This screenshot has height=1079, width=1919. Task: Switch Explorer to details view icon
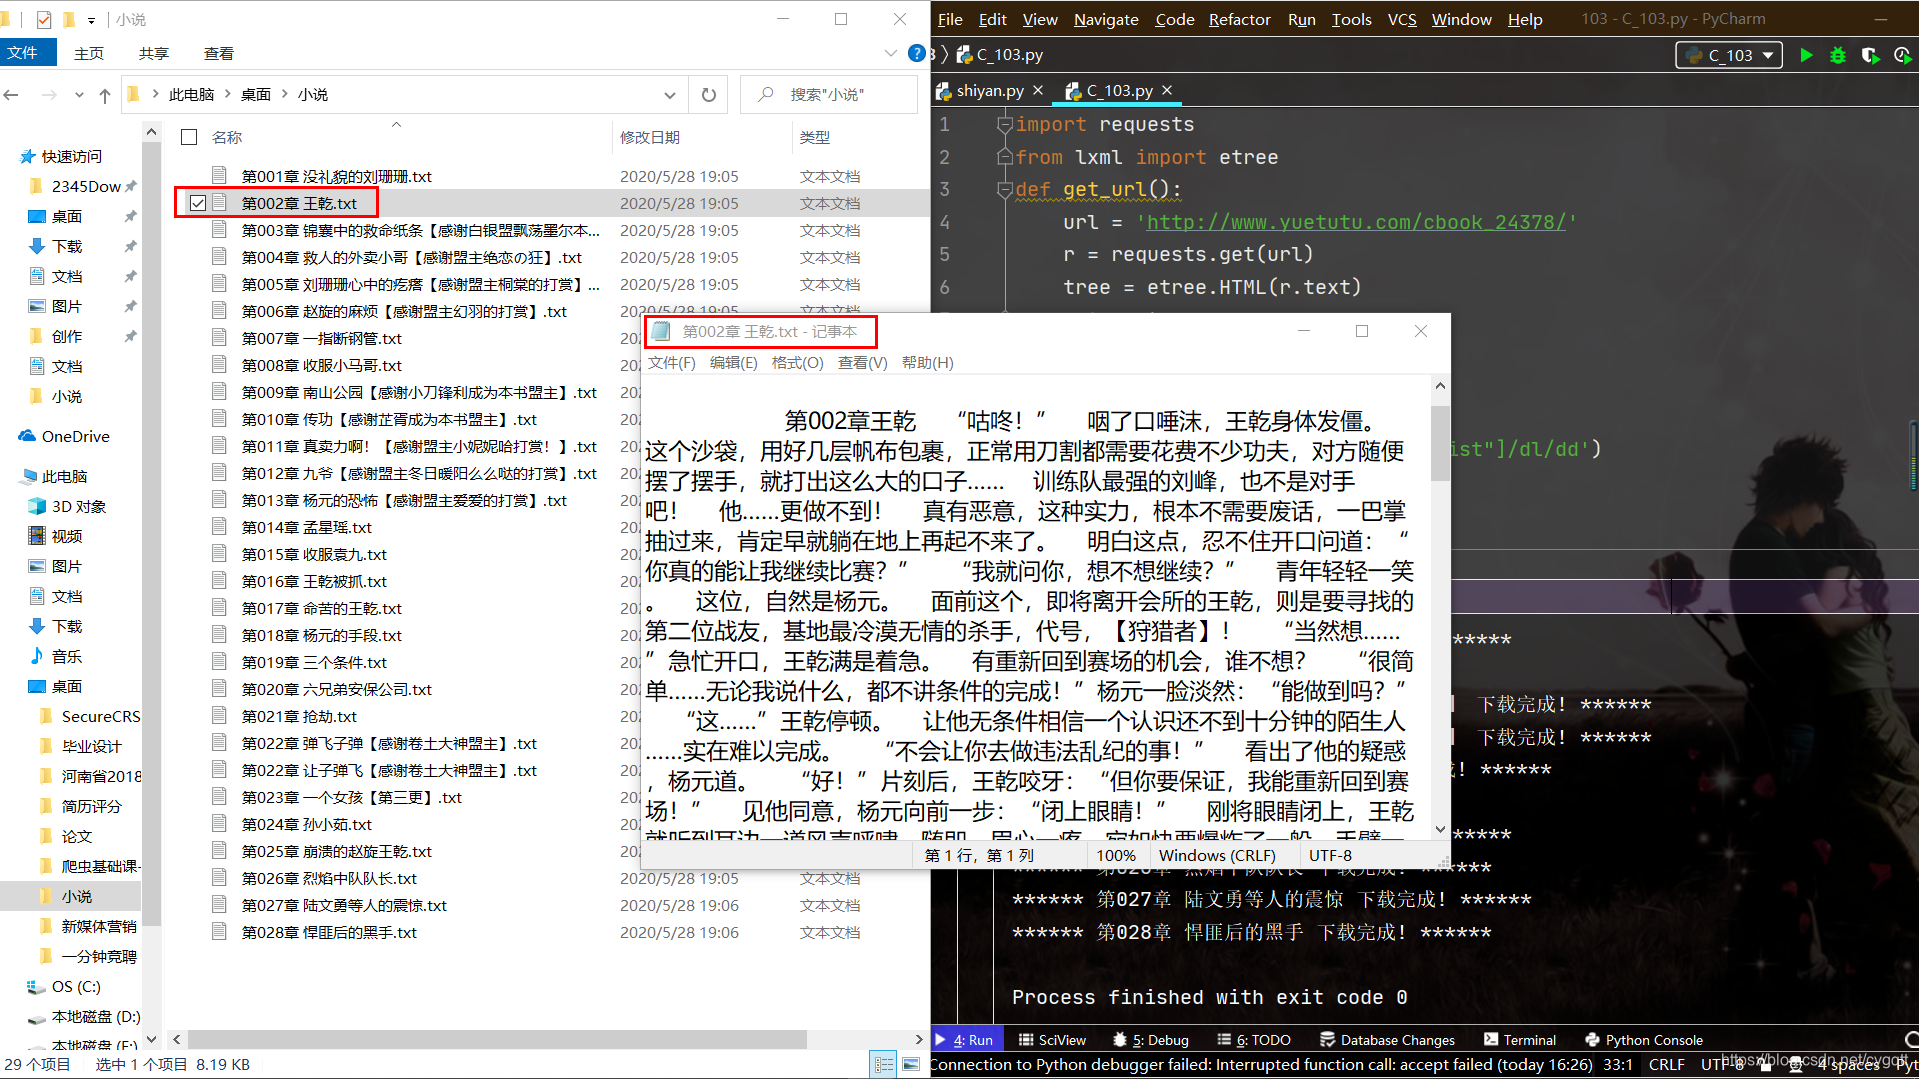884,1065
